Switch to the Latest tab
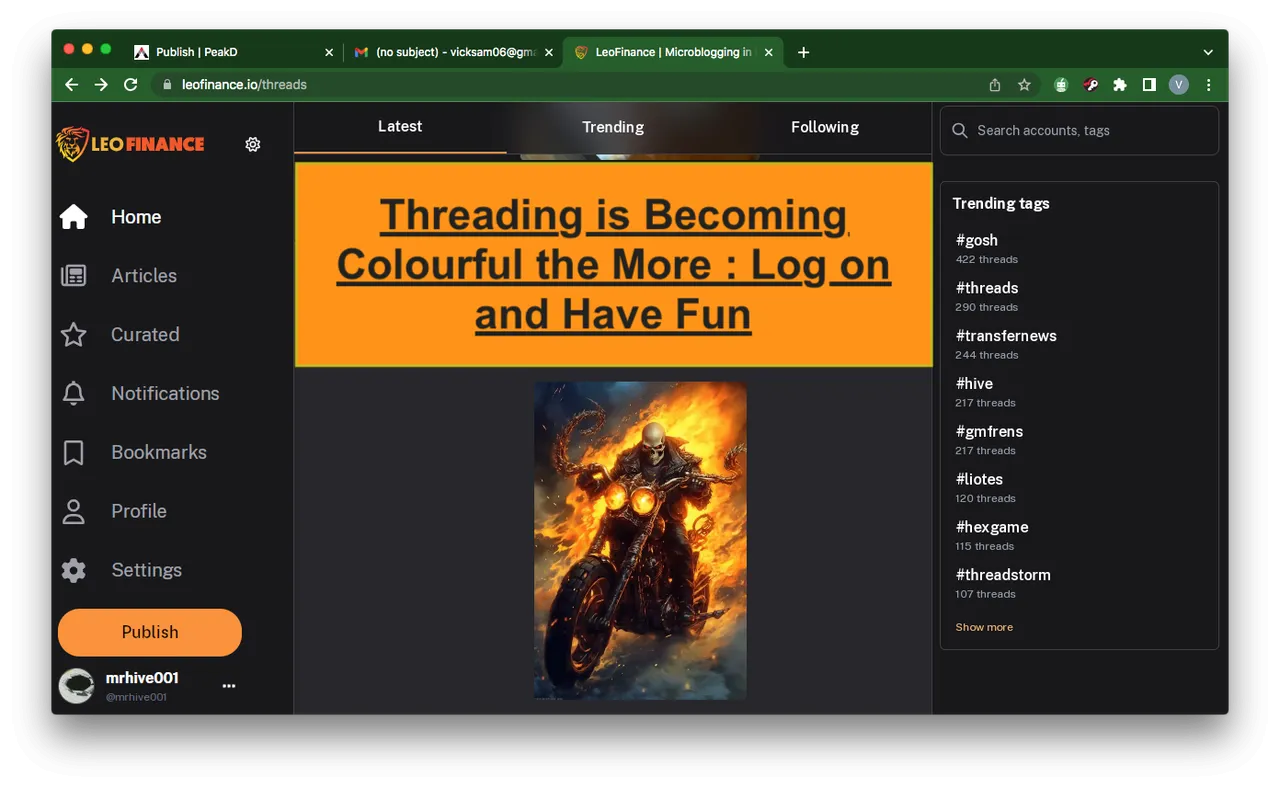The width and height of the screenshot is (1280, 788). [x=400, y=127]
